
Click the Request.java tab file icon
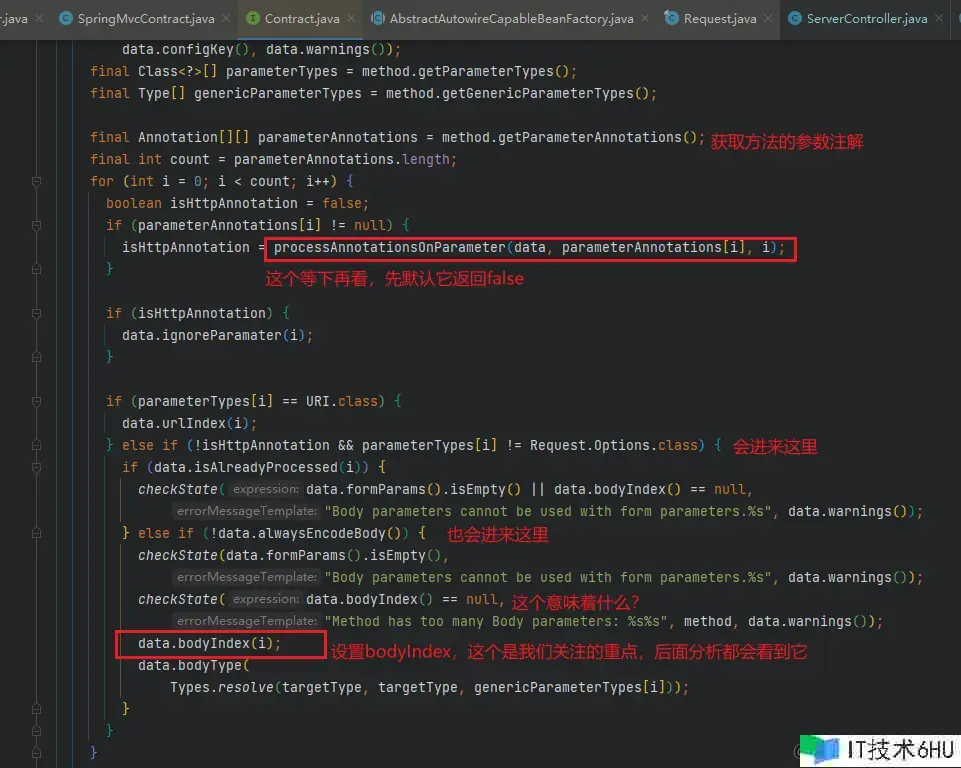point(672,19)
